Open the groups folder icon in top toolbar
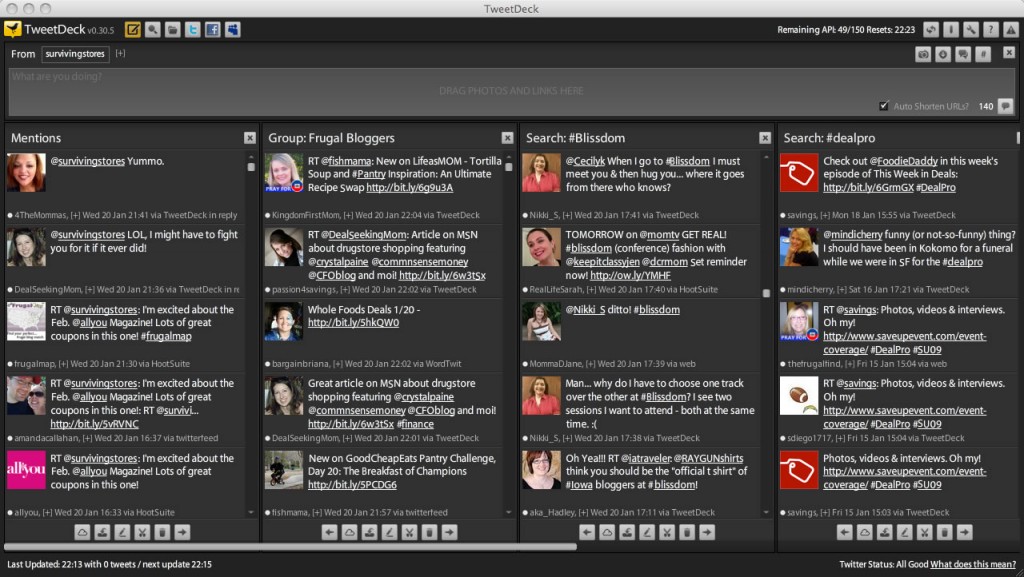The image size is (1024, 577). tap(172, 29)
